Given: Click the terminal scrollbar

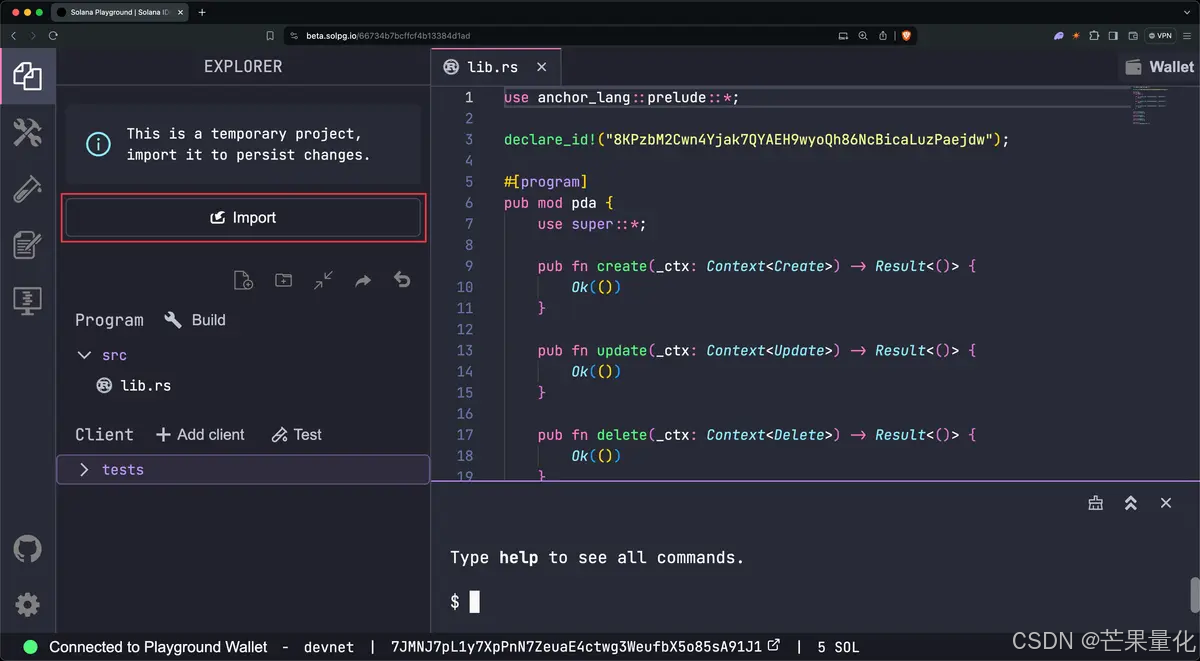Looking at the screenshot, I should [1195, 594].
